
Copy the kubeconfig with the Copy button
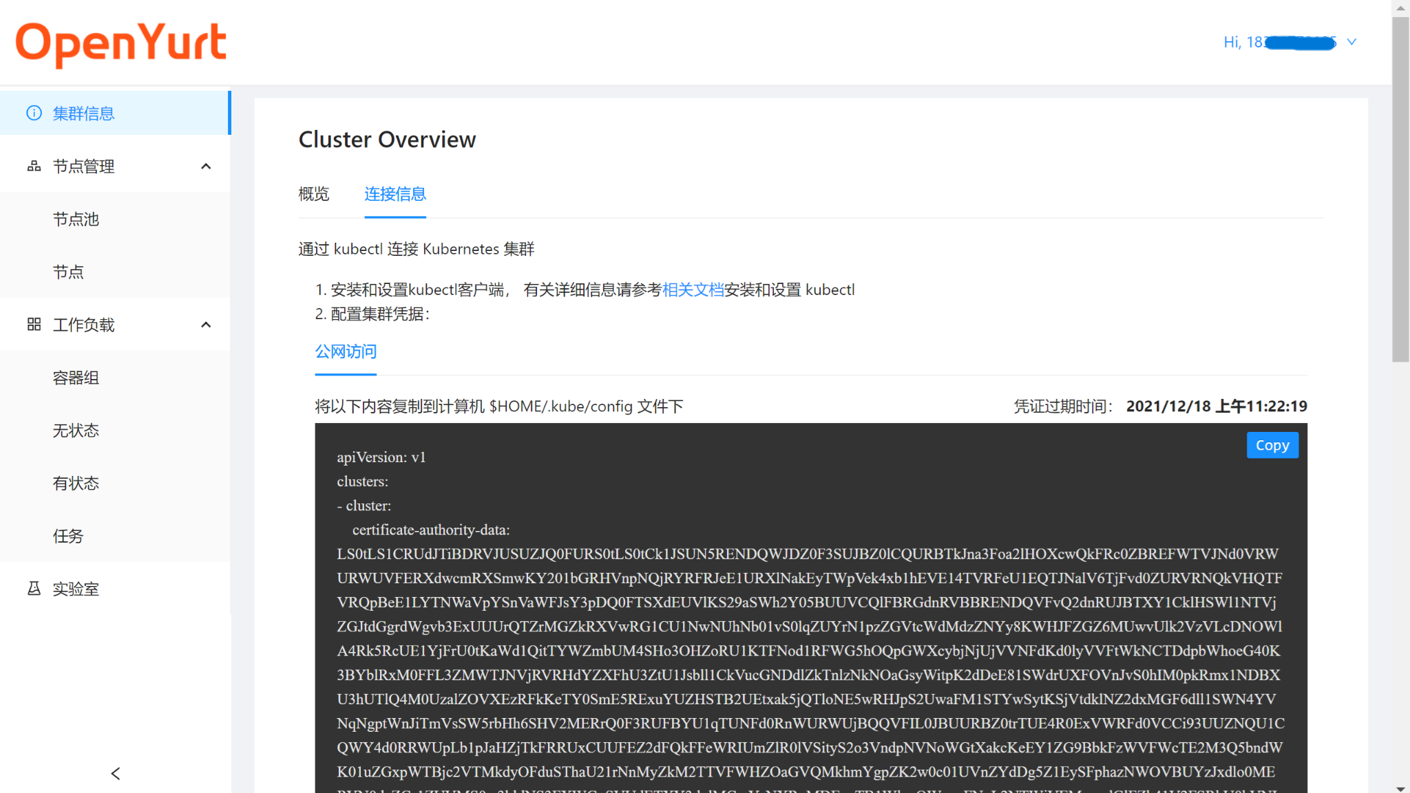pyautogui.click(x=1272, y=445)
